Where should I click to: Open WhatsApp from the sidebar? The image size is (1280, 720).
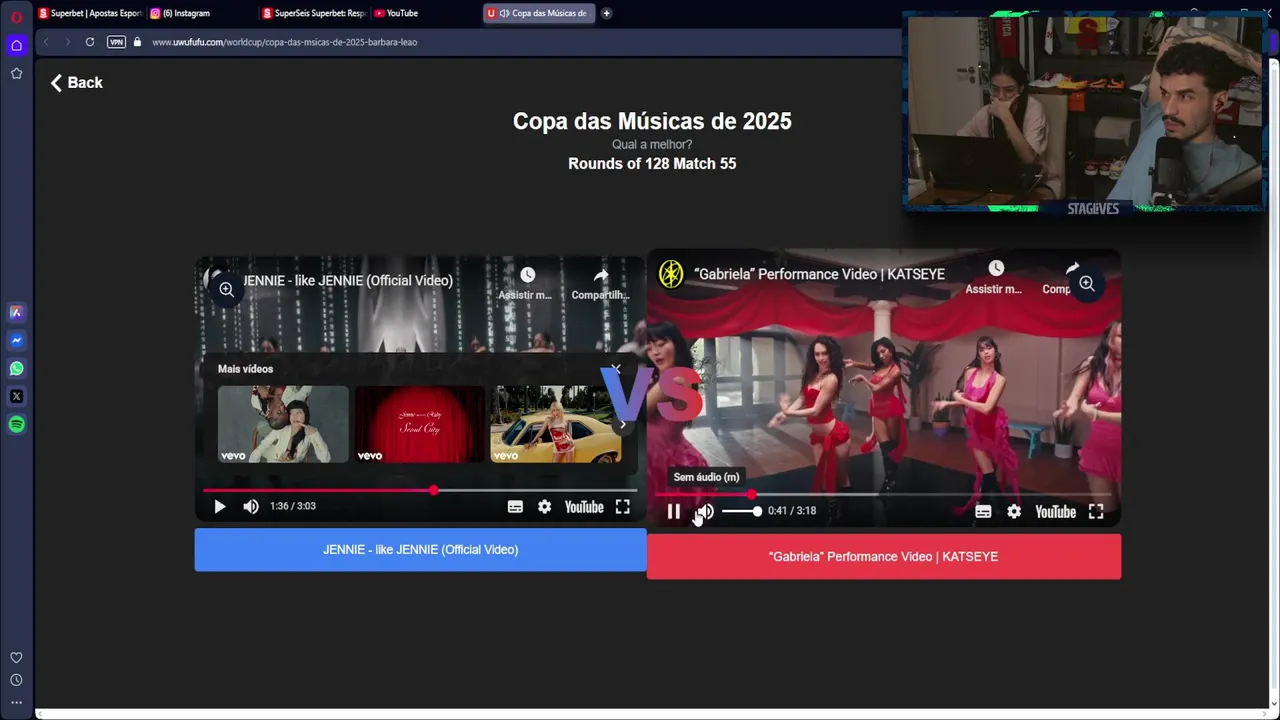16,368
